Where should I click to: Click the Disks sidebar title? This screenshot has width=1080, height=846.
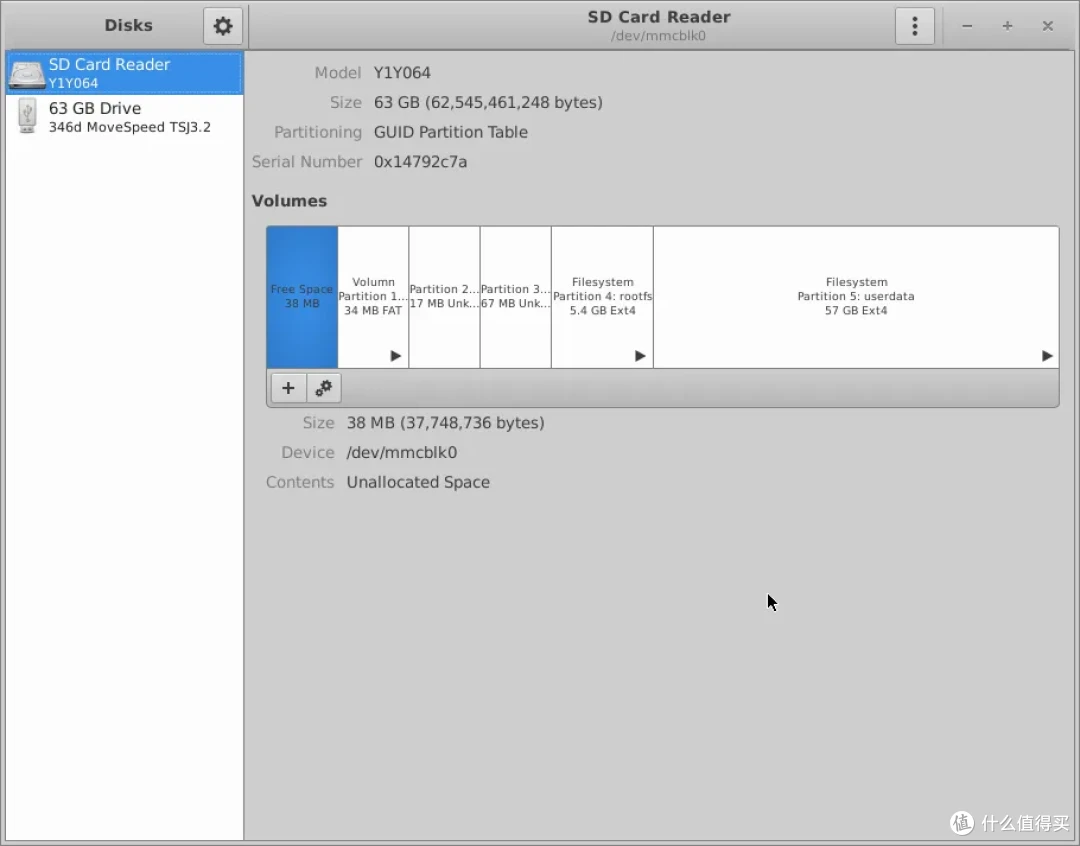pos(128,25)
